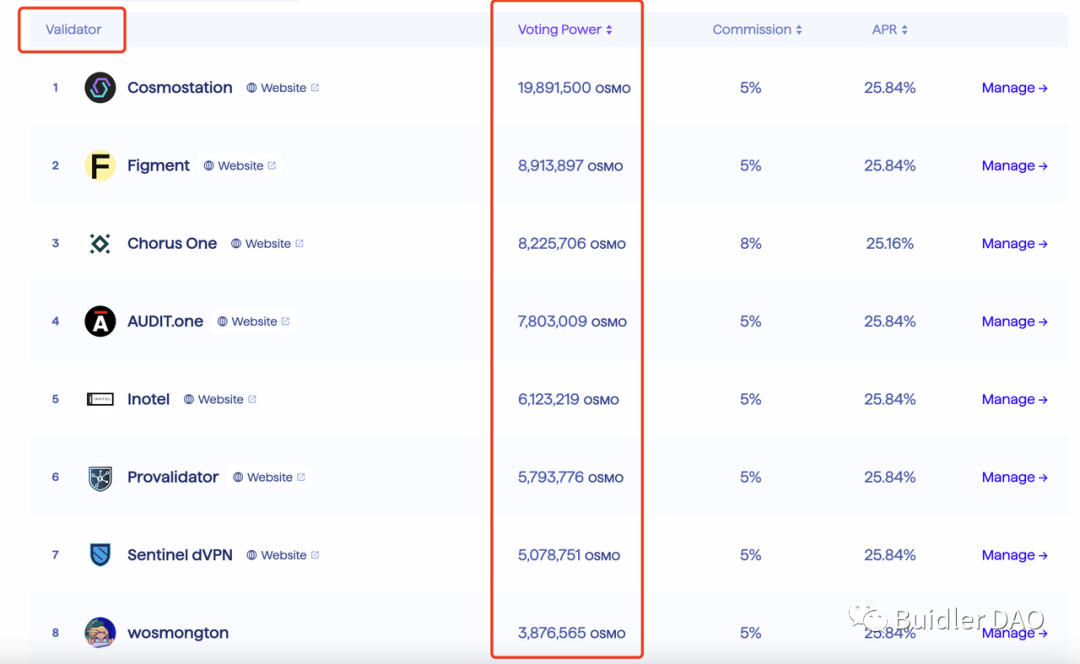The image size is (1080, 664).
Task: Click voting power 3,876,565 OSMO
Action: click(x=572, y=632)
